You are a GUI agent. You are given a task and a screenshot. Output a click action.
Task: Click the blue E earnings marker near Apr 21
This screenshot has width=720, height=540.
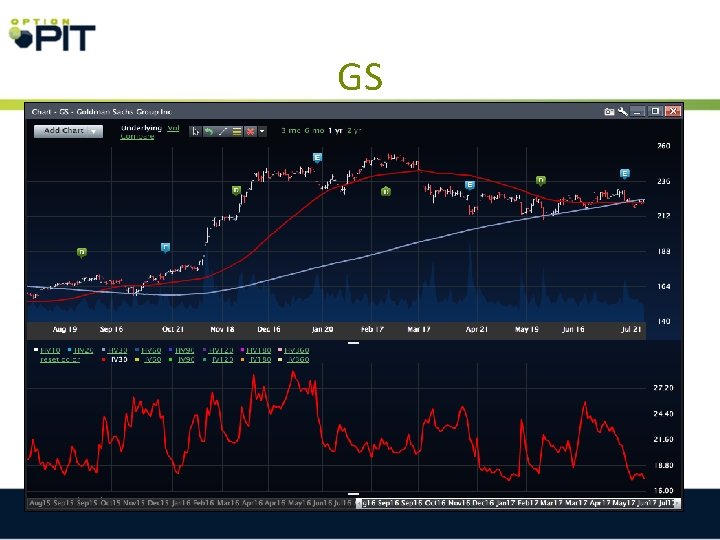[469, 185]
